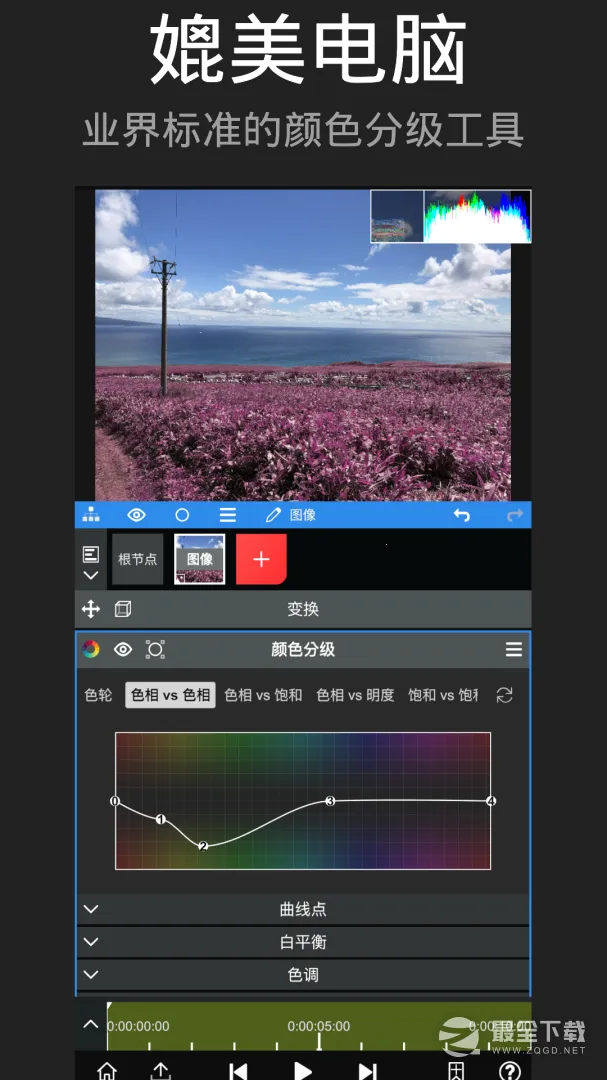The height and width of the screenshot is (1080, 607).
Task: Open the node hierarchy icon
Action: pos(91,515)
